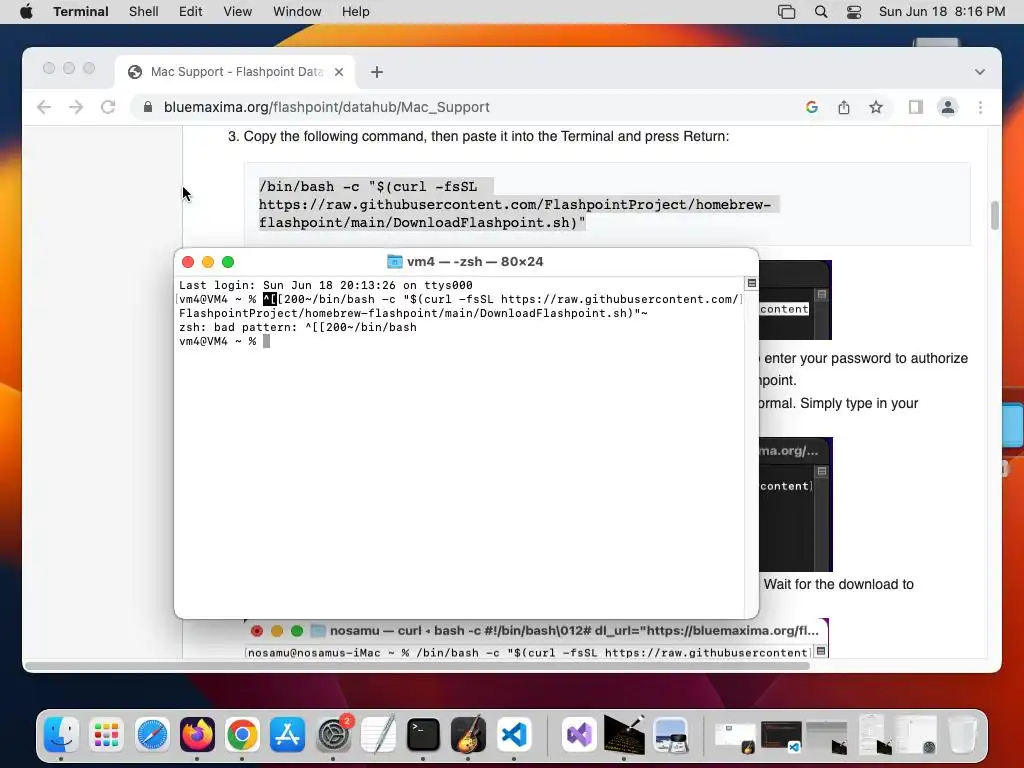Screen dimensions: 1024x768
Task: Click 'Last login' line in Terminal
Action: click(325, 285)
